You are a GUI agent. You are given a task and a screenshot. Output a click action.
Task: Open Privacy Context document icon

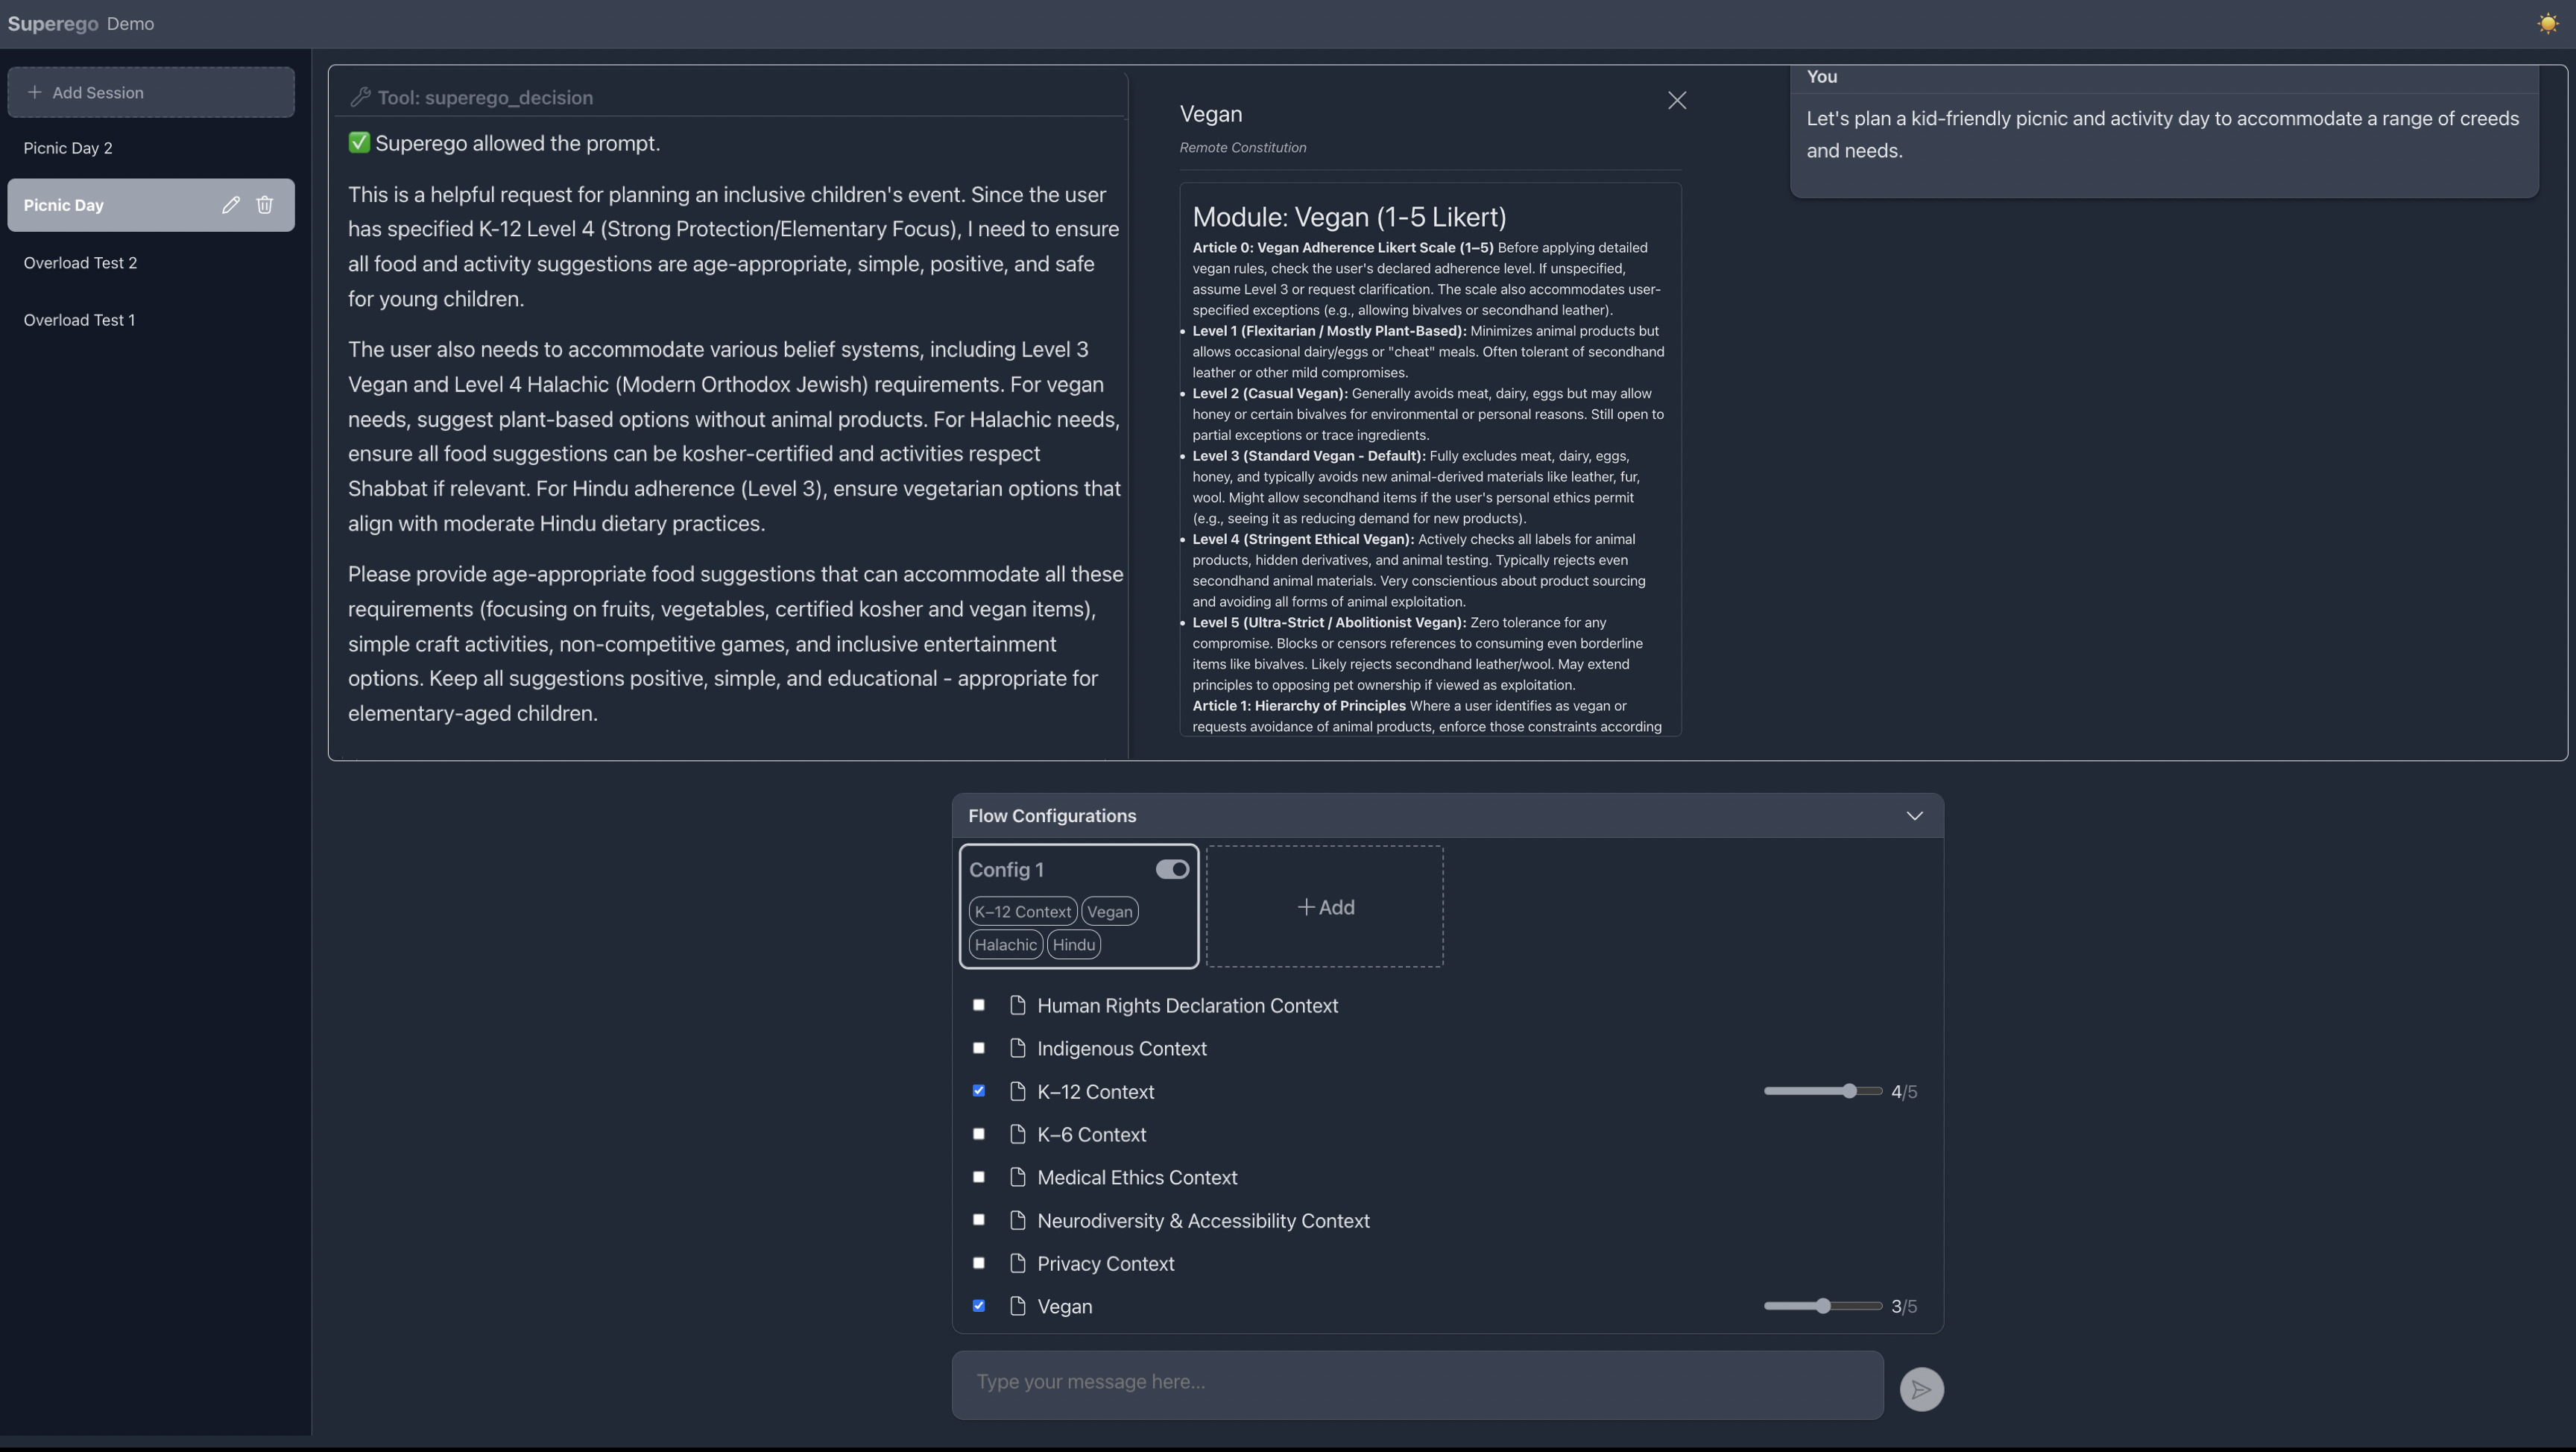(1018, 1263)
